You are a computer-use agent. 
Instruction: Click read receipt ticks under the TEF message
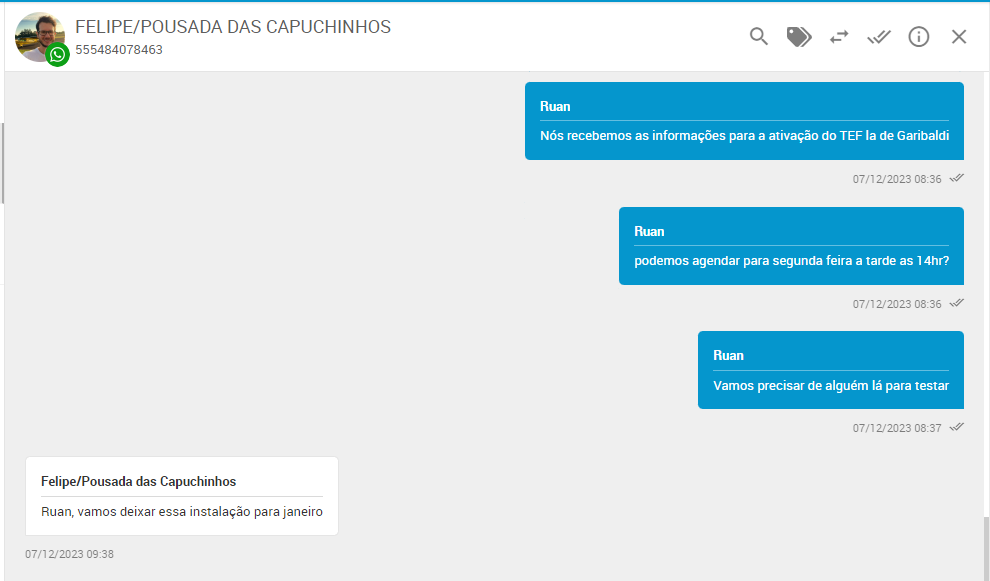957,179
